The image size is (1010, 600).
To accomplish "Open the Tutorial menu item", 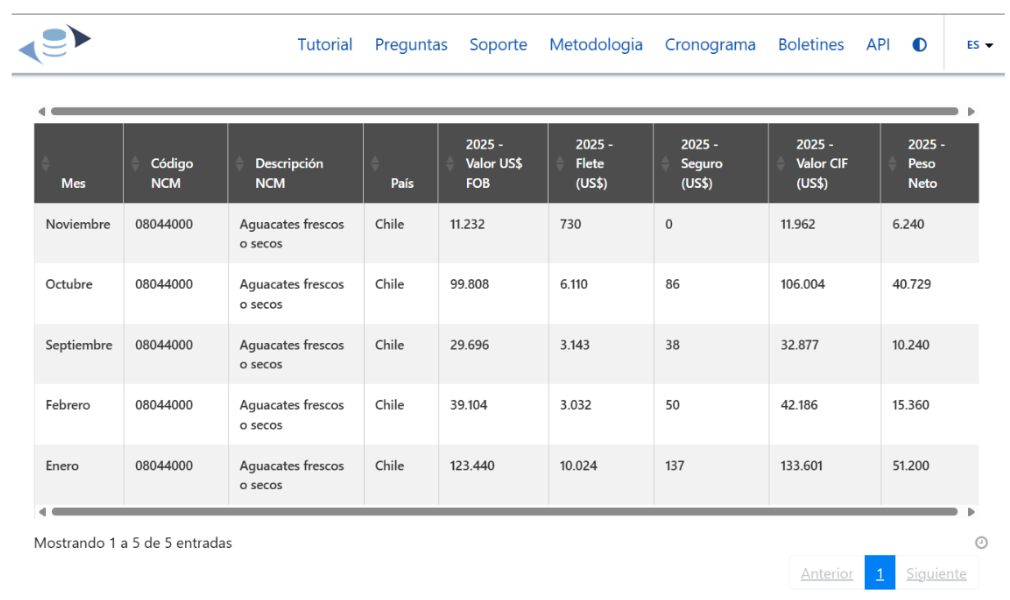I will [x=324, y=45].
